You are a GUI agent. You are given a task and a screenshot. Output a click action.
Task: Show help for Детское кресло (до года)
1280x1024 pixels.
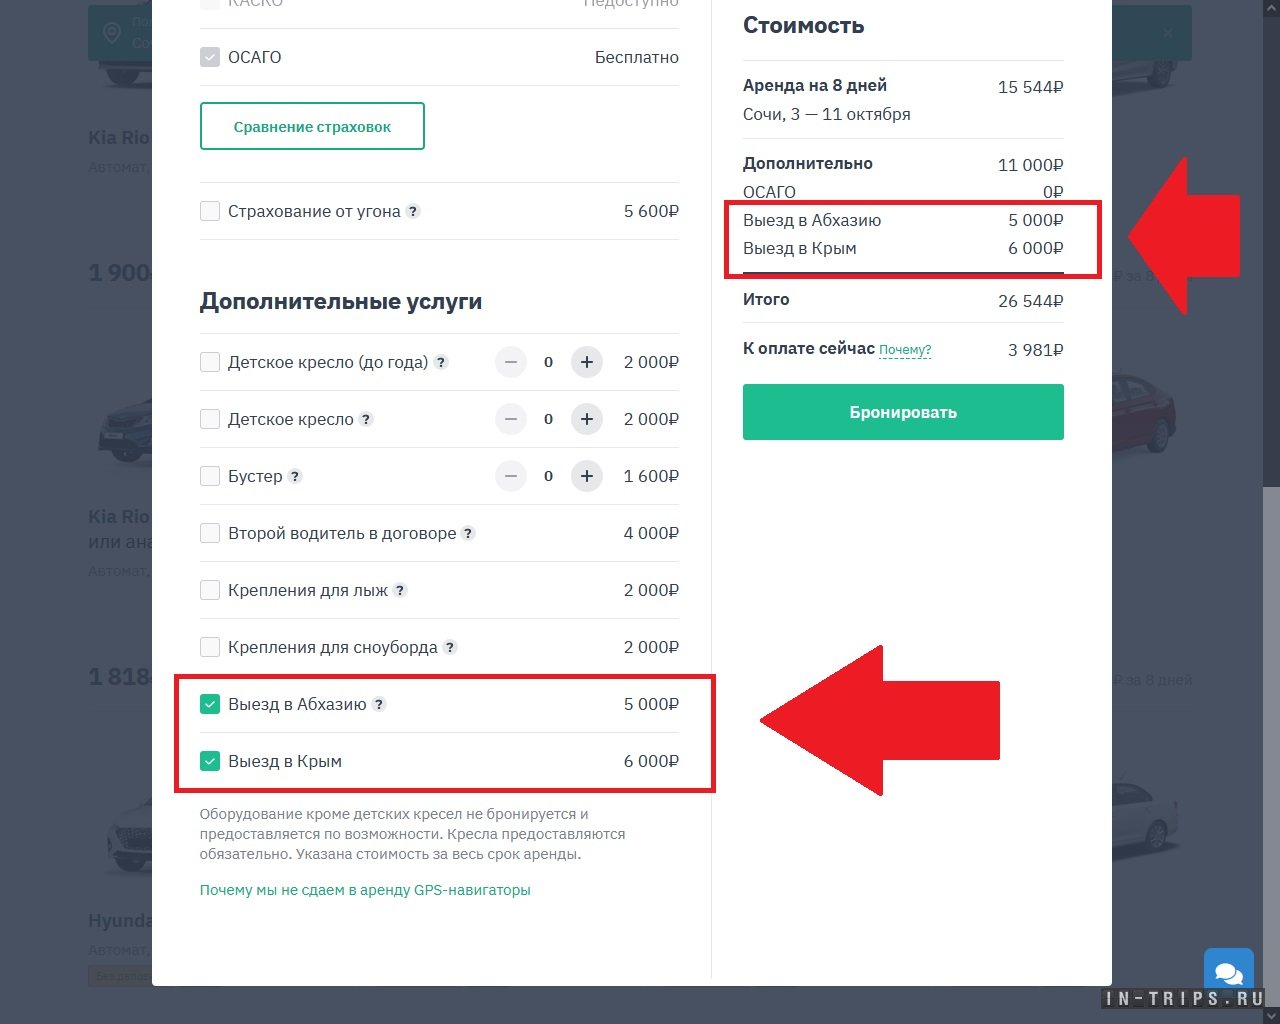(x=441, y=362)
